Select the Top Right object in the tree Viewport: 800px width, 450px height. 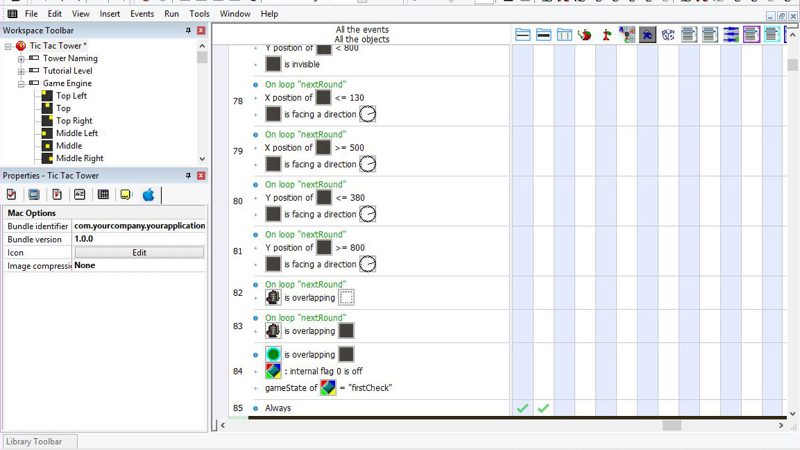74,120
